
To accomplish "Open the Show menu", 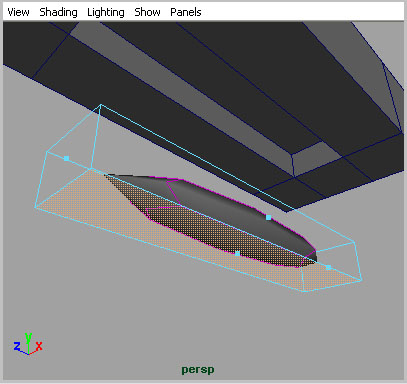I will [x=147, y=12].
